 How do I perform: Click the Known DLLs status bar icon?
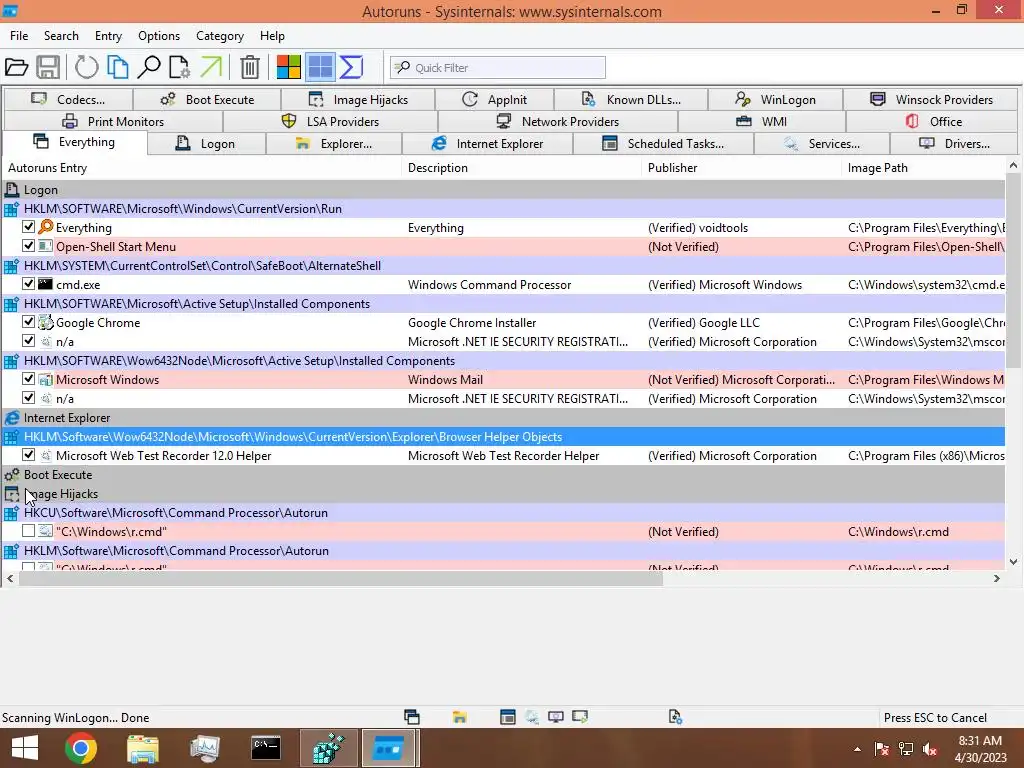(675, 717)
